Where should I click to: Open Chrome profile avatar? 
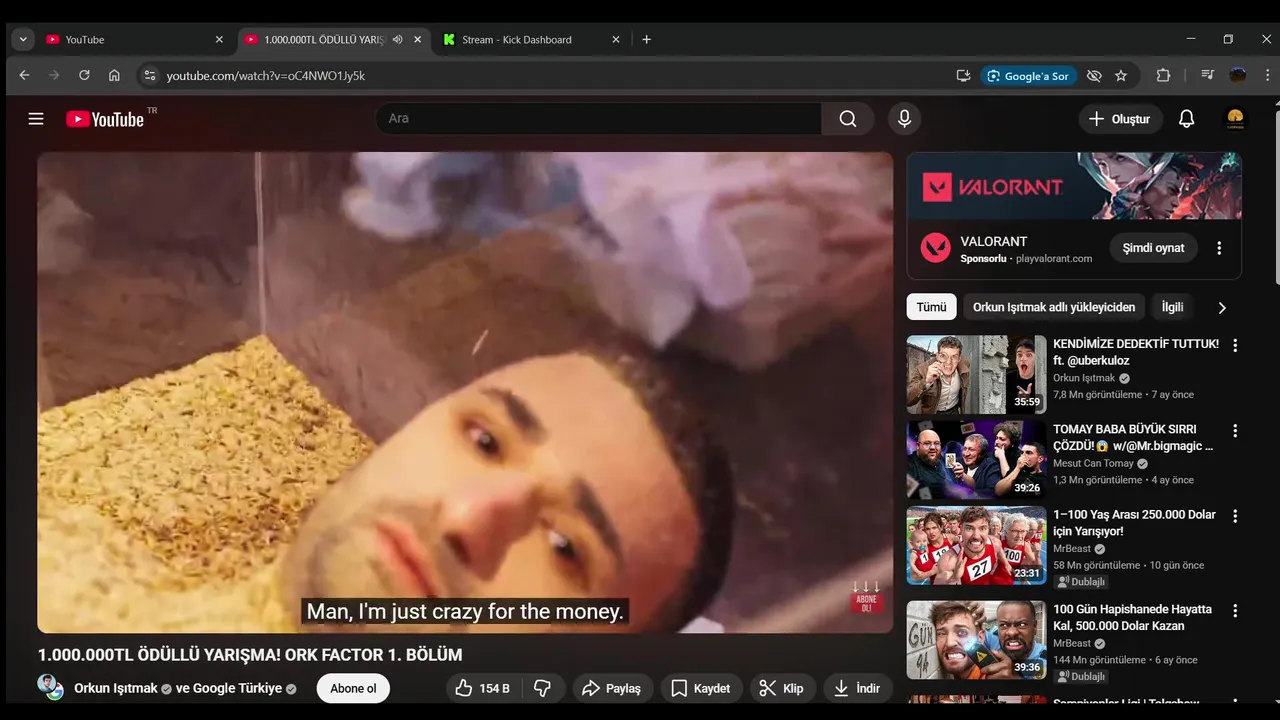tap(1238, 75)
